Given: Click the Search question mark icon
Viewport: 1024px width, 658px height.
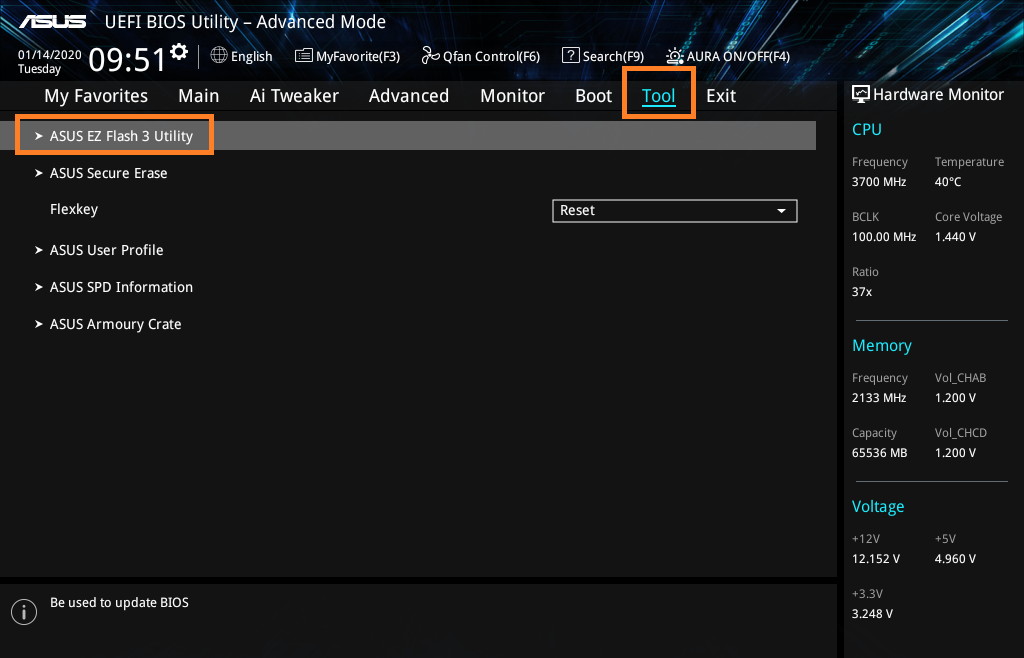Looking at the screenshot, I should [x=570, y=55].
